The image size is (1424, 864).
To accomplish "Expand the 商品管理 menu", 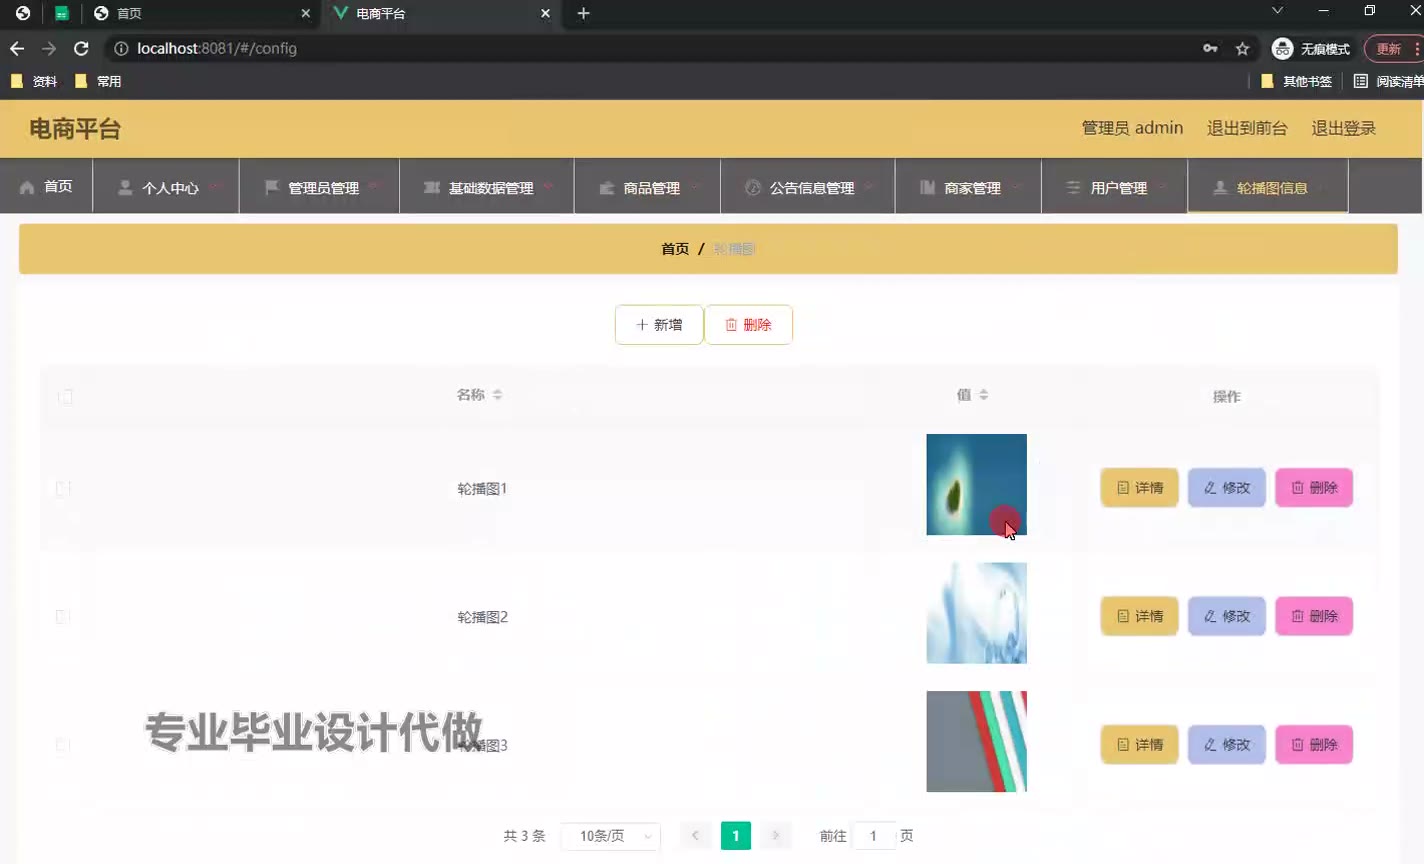I will click(x=647, y=187).
